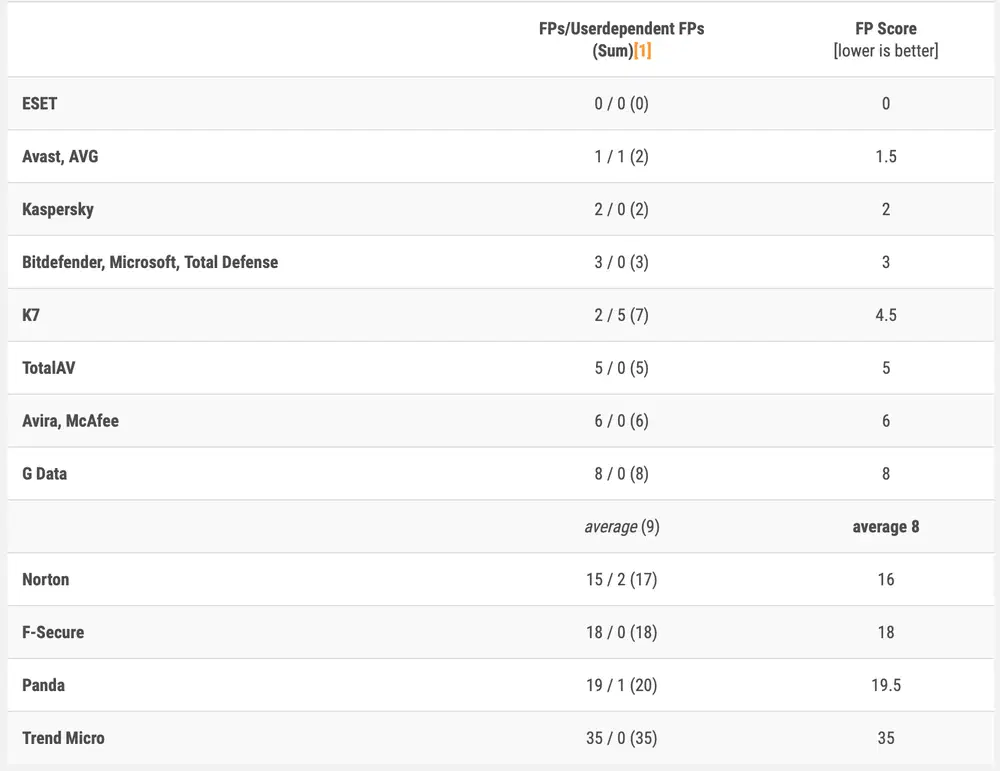This screenshot has width=1000, height=771.
Task: Click the Trend Micro vendor name
Action: tap(63, 738)
